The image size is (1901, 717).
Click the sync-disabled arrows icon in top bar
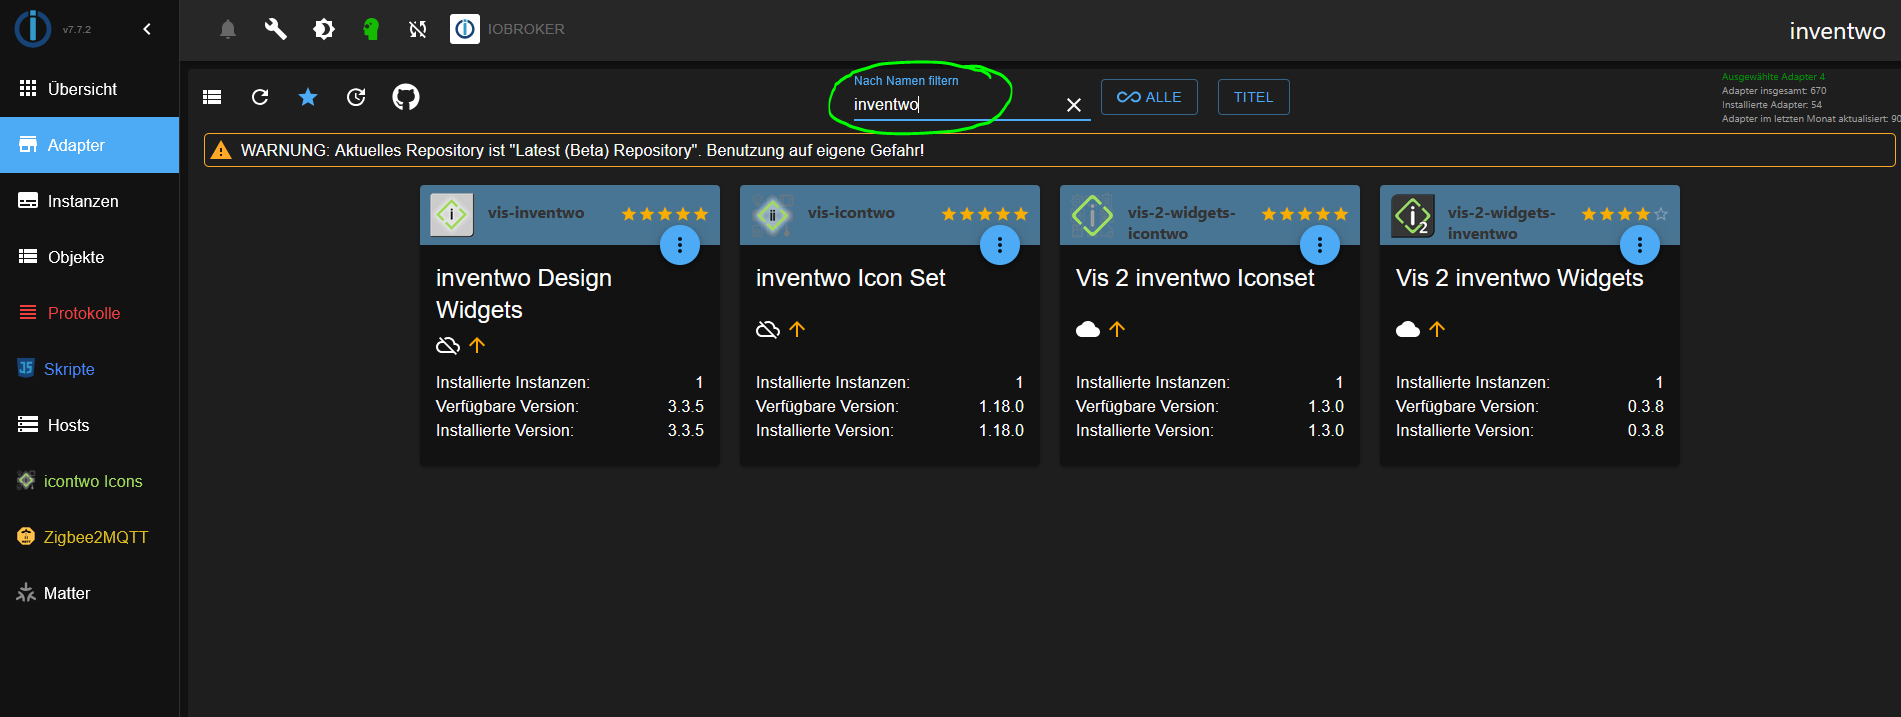(418, 29)
